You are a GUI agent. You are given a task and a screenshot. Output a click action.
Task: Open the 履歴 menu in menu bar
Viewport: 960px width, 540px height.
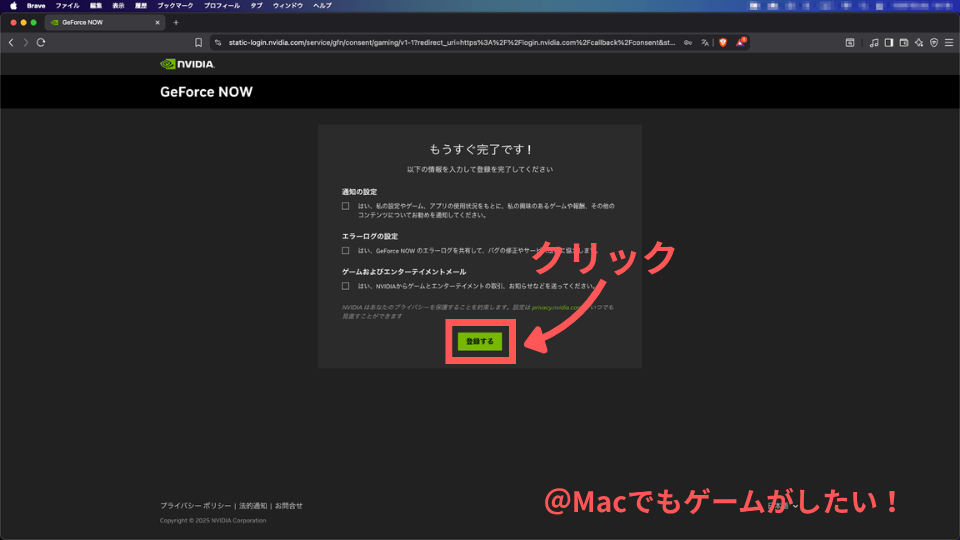(x=141, y=5)
